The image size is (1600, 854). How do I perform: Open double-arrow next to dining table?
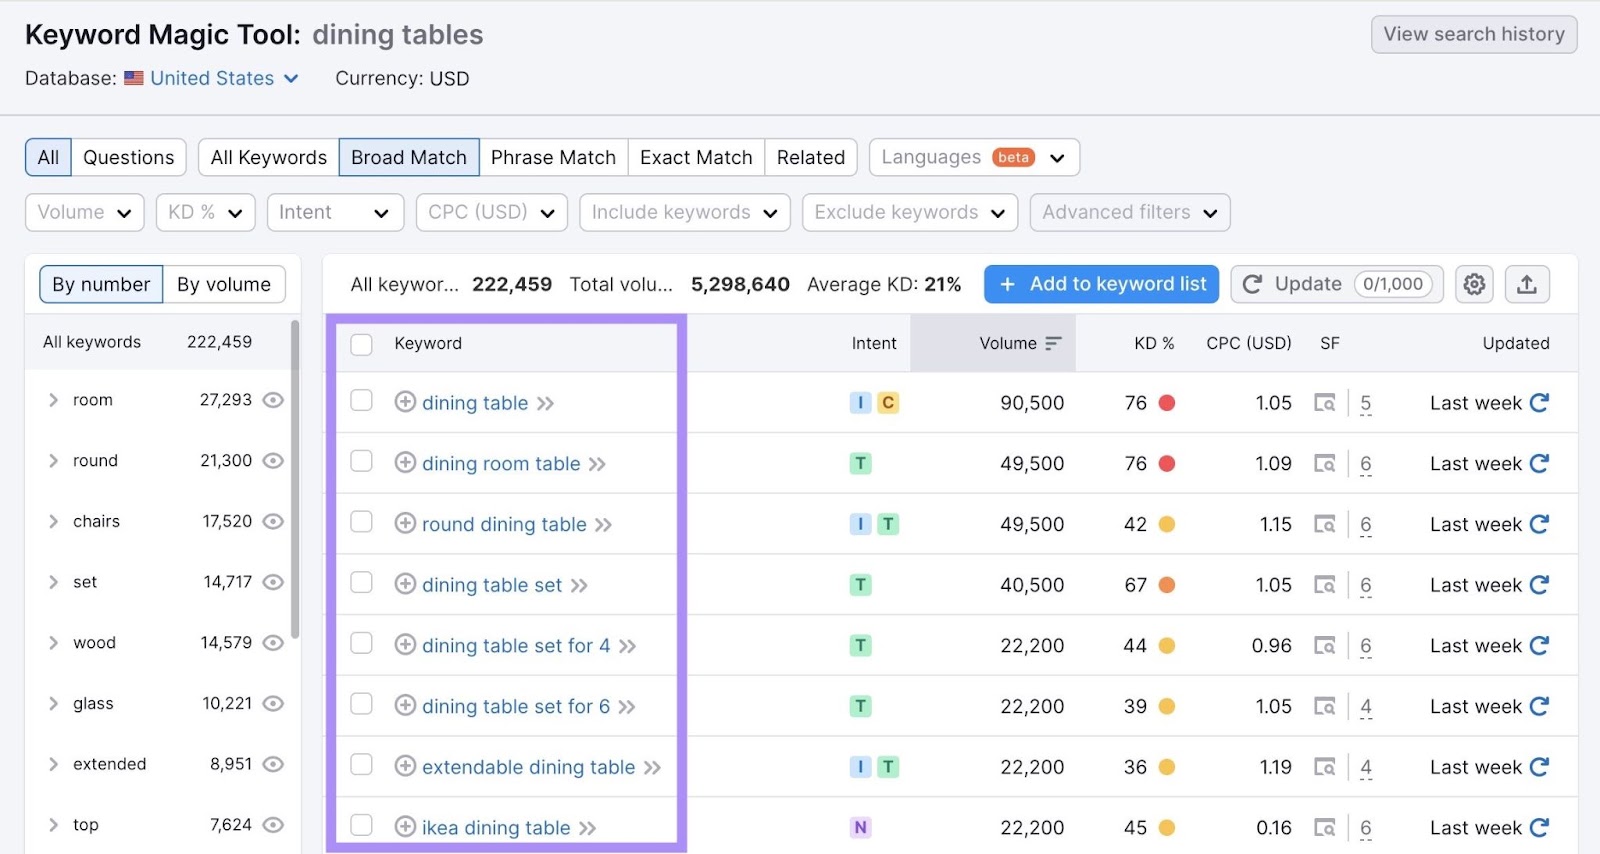click(545, 404)
